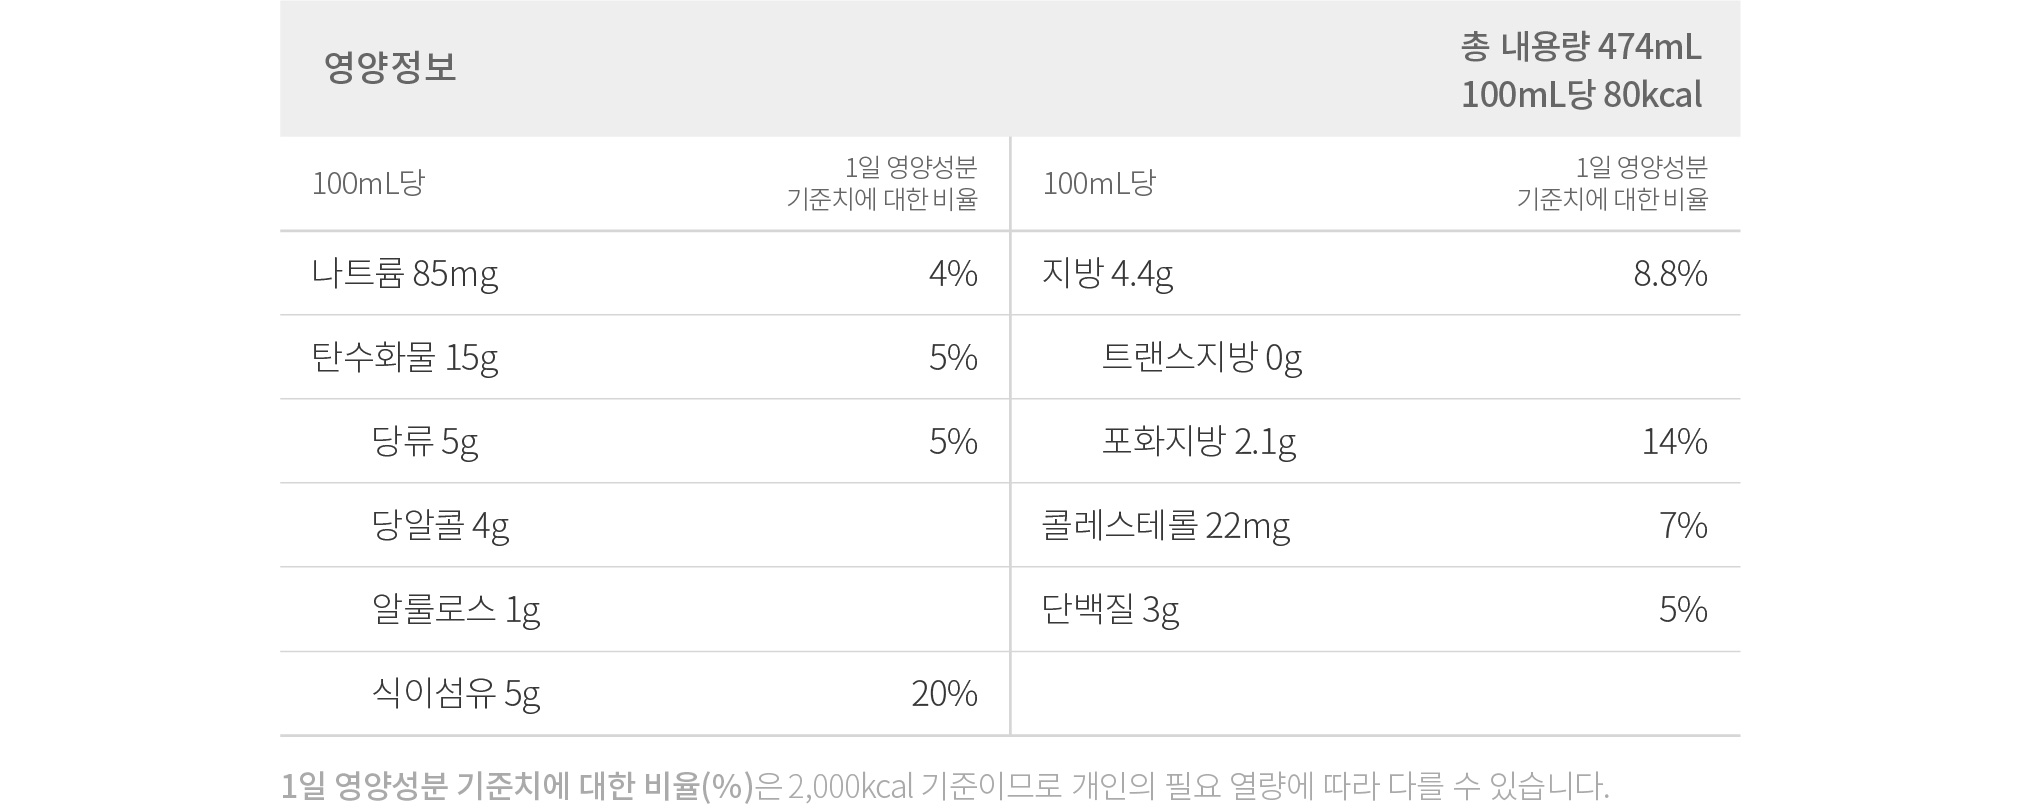Select the 14% saturated fat value
2021x809 pixels.
tap(1675, 442)
